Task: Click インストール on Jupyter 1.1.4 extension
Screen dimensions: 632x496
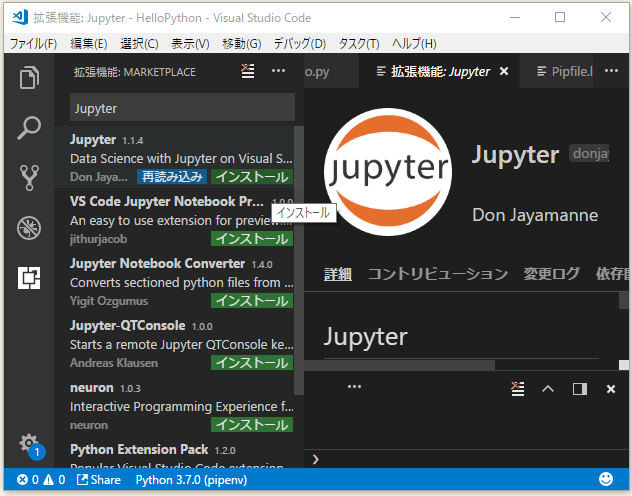Action: tap(252, 177)
